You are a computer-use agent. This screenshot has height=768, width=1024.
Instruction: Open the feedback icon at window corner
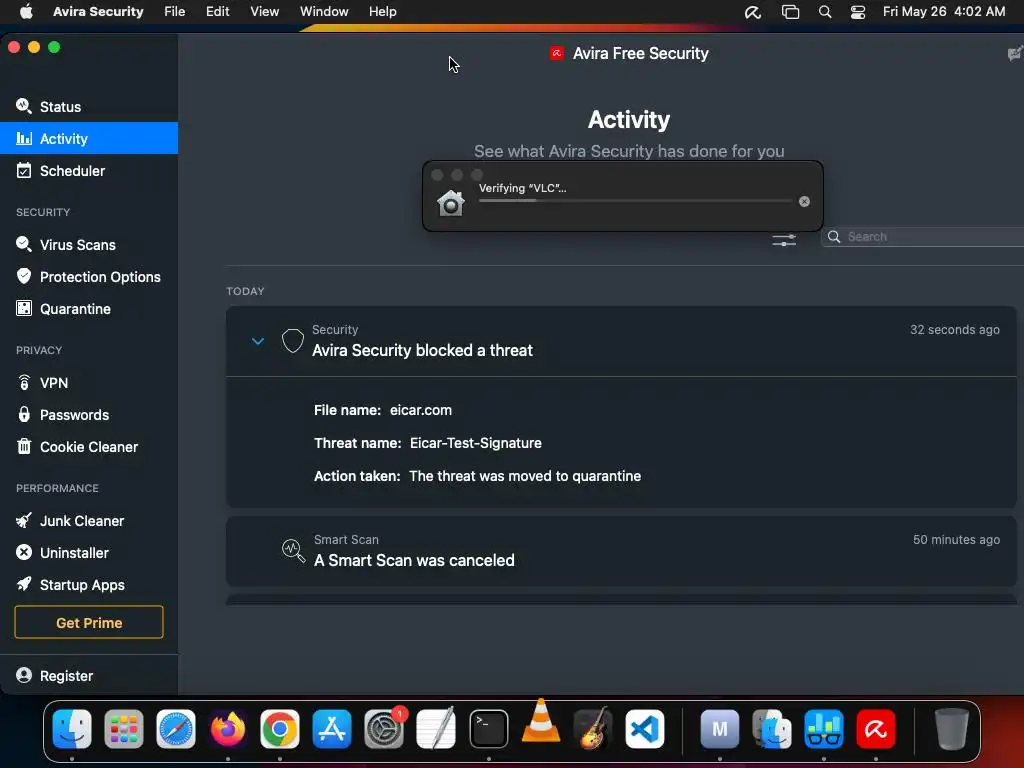tap(1016, 54)
